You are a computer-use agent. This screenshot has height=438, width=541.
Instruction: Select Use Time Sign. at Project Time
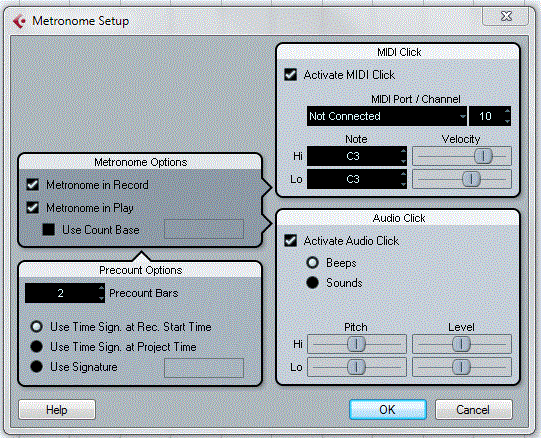37,347
